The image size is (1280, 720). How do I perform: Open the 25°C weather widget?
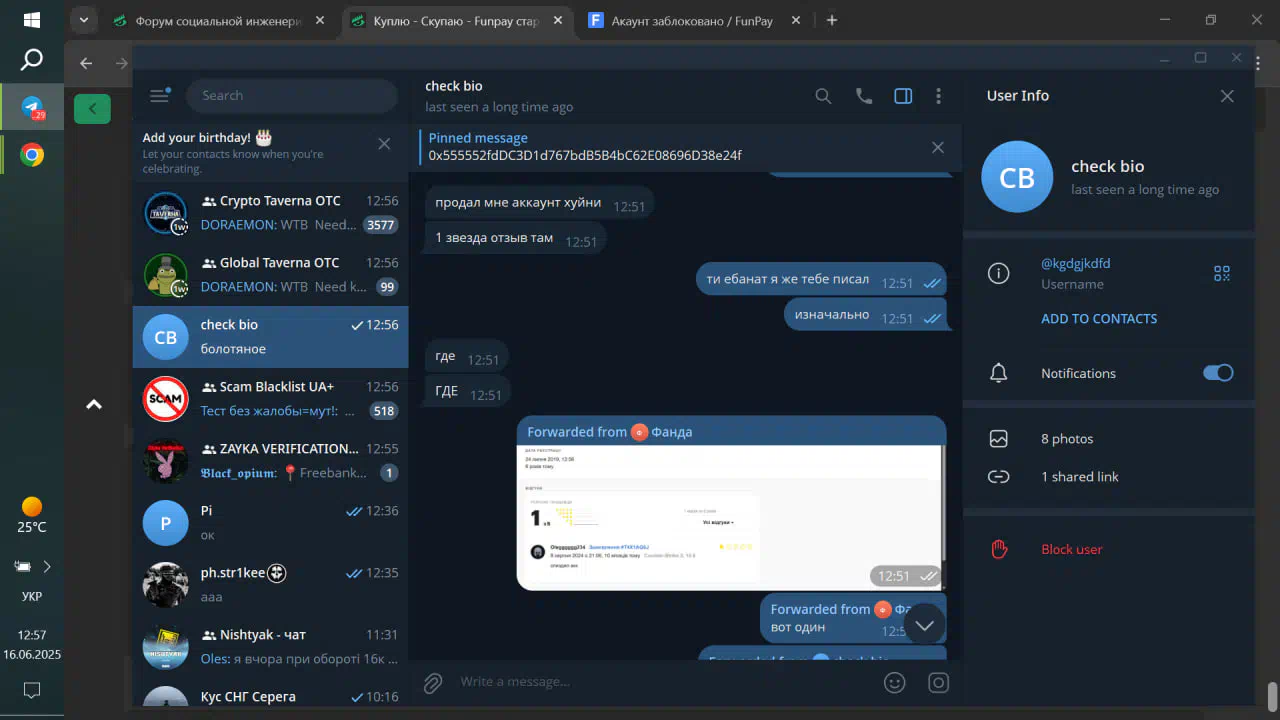point(32,516)
